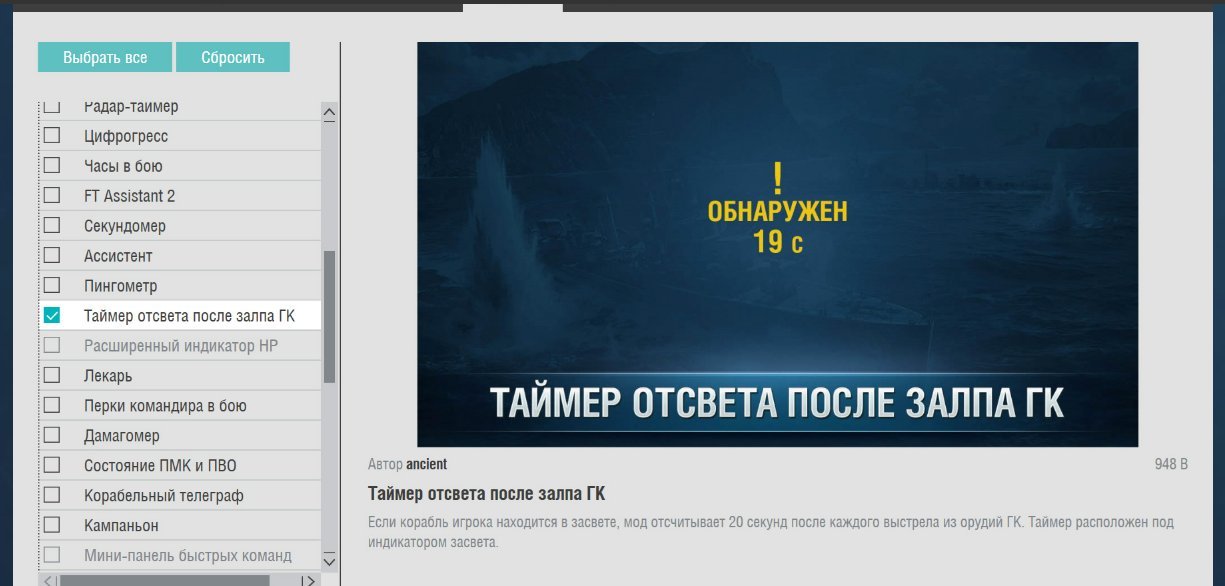Select 'Перки командира в бою' label
This screenshot has width=1225, height=586.
pyautogui.click(x=165, y=406)
